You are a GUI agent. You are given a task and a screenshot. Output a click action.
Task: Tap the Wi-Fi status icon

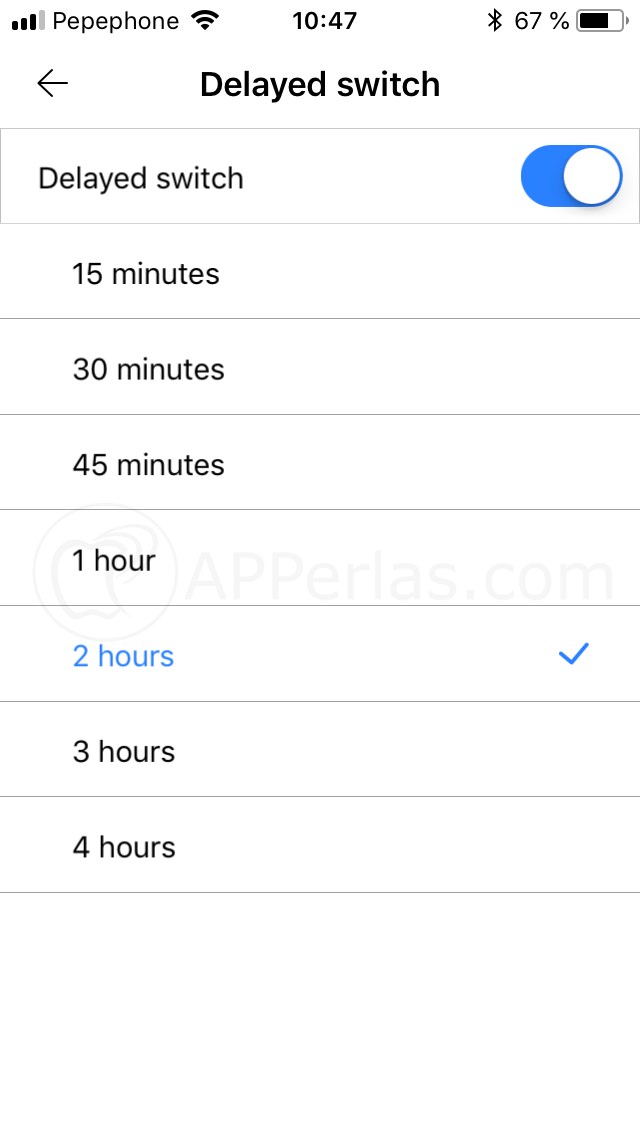tap(206, 21)
